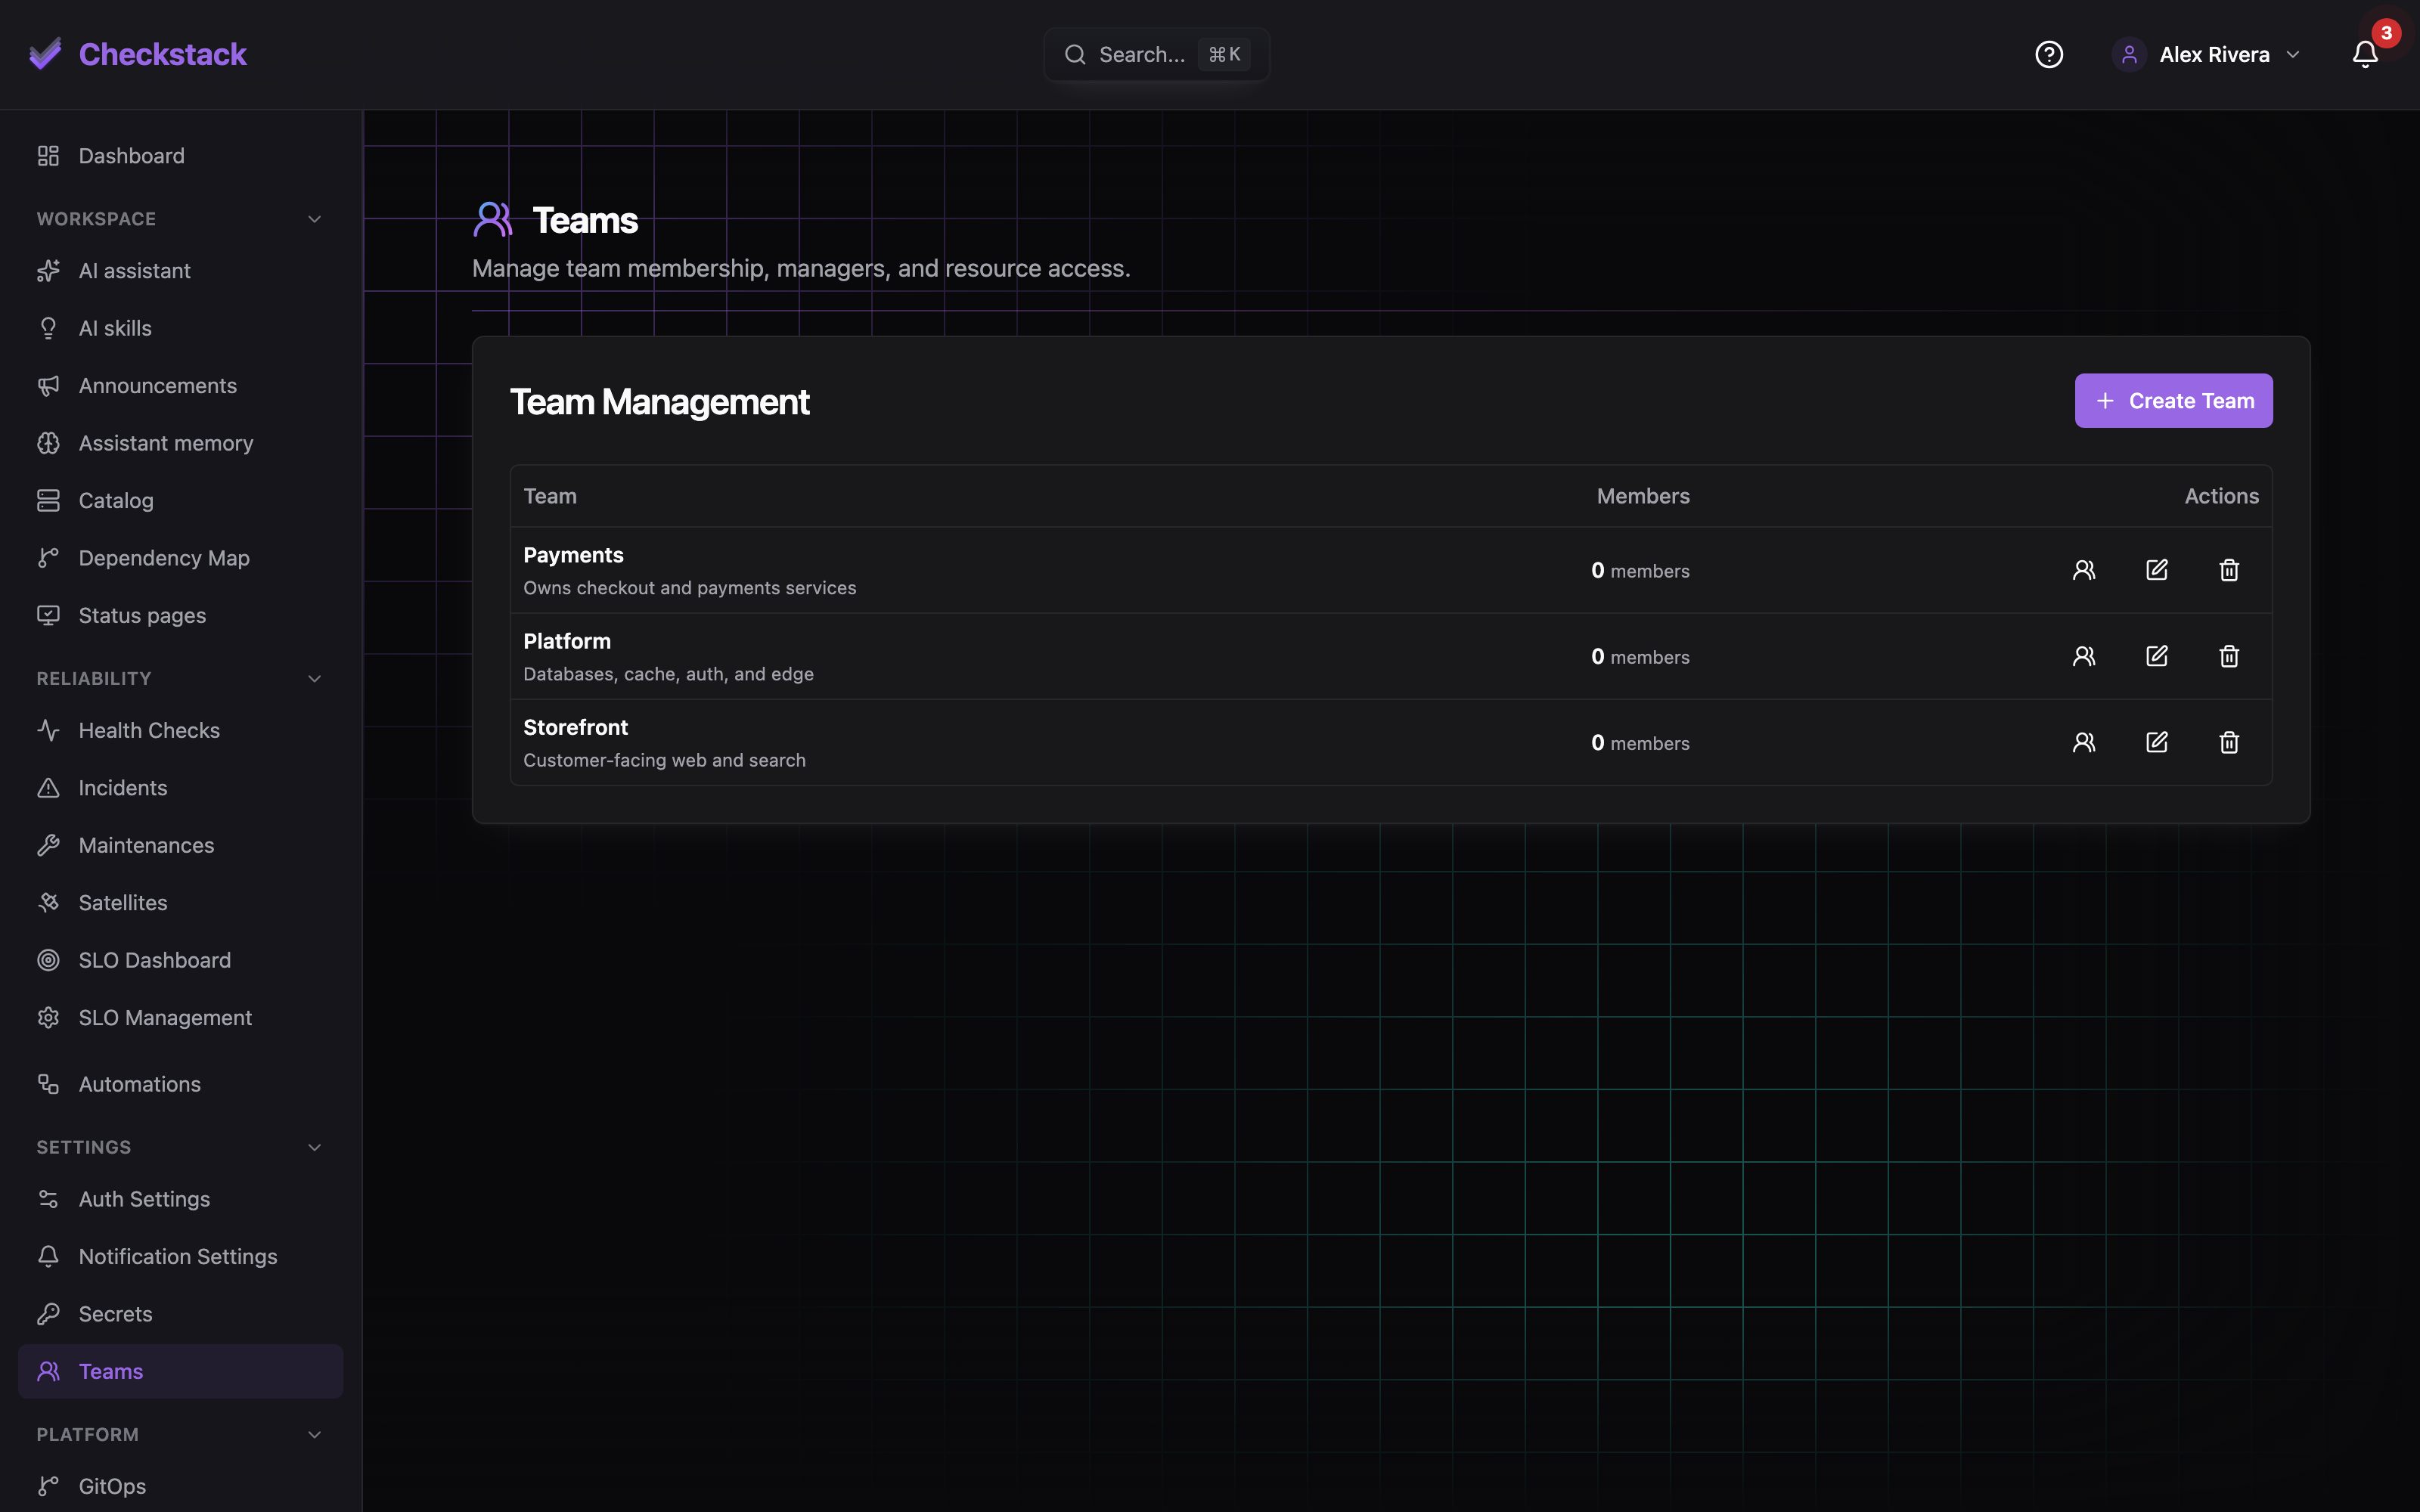
Task: Click the Members column header
Action: pos(1643,496)
